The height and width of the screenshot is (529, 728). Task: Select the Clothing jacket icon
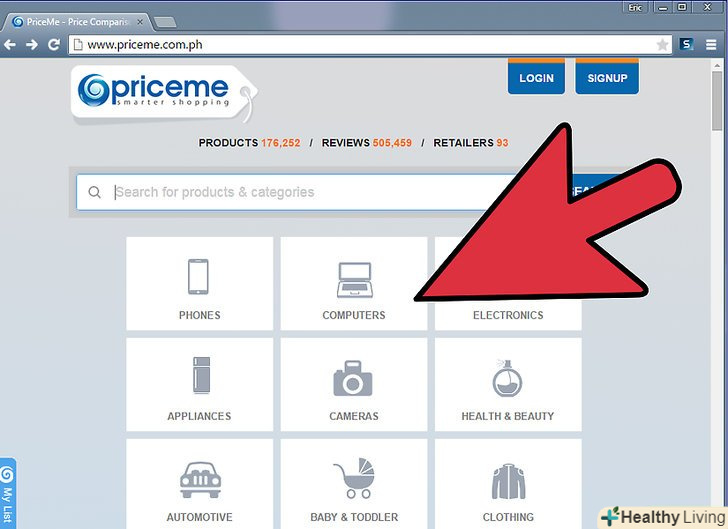point(508,481)
